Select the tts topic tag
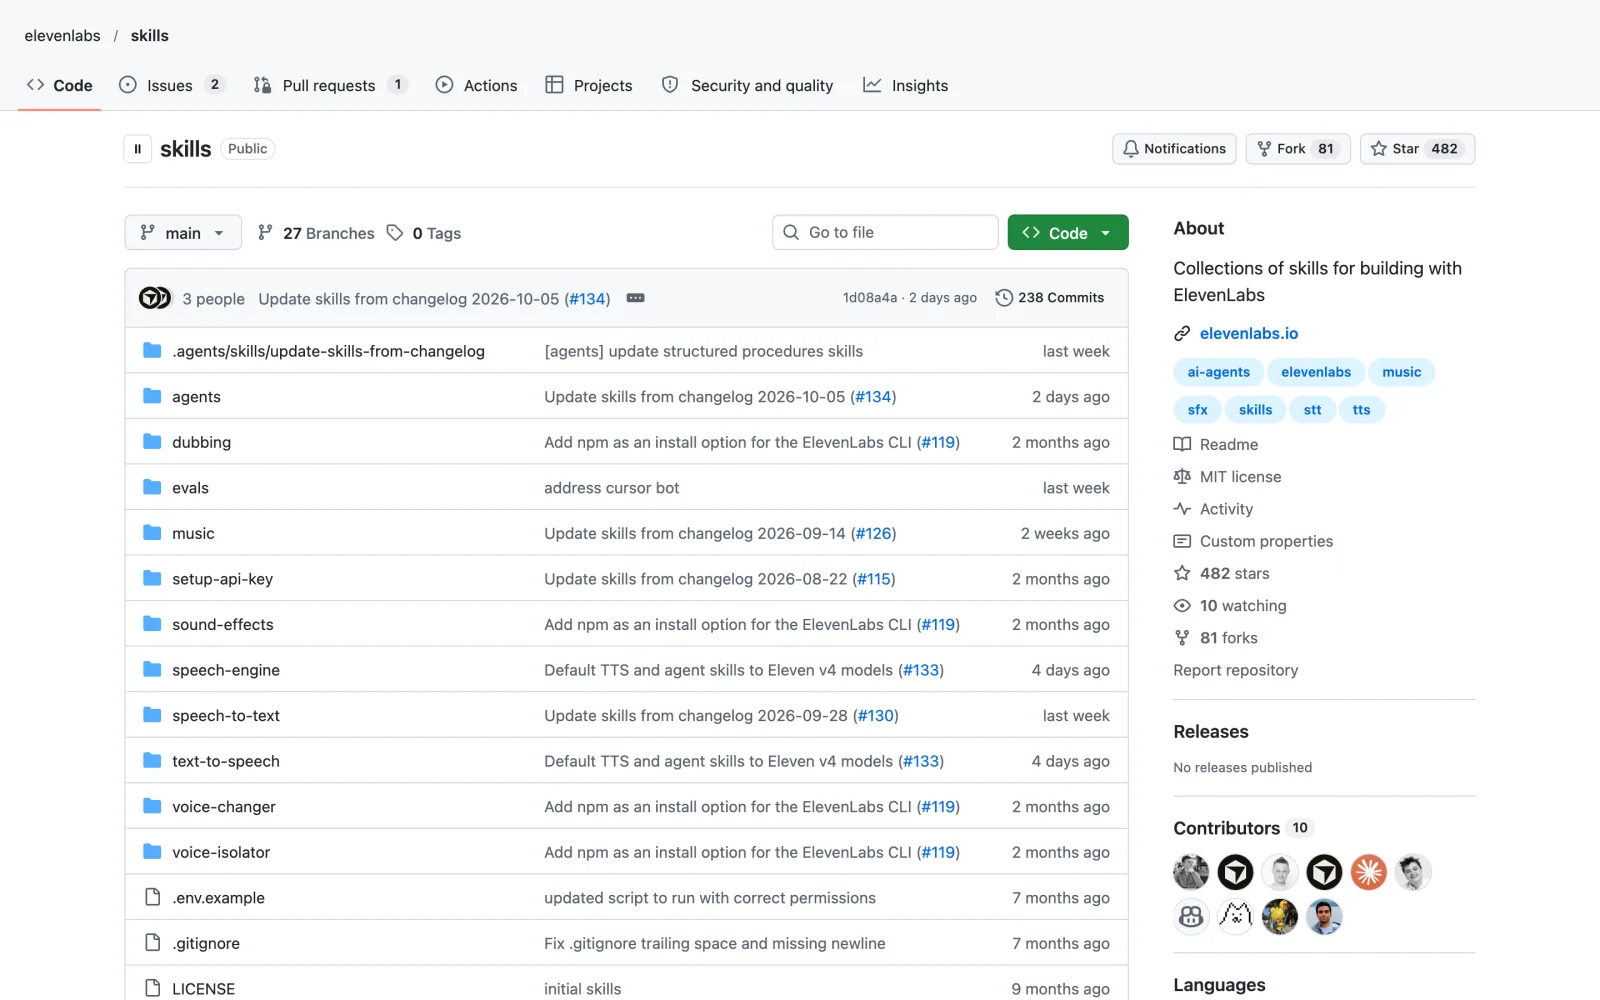 pyautogui.click(x=1361, y=410)
